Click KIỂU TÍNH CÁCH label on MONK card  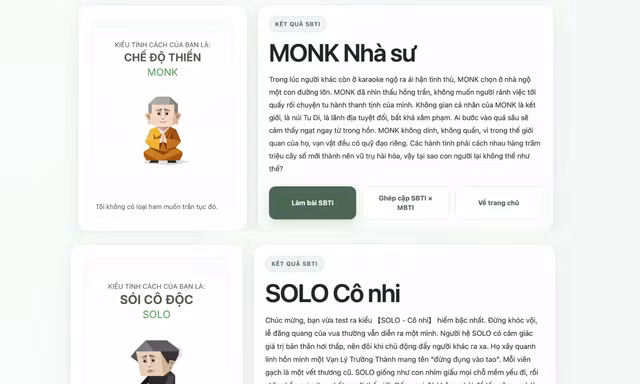pos(162,44)
